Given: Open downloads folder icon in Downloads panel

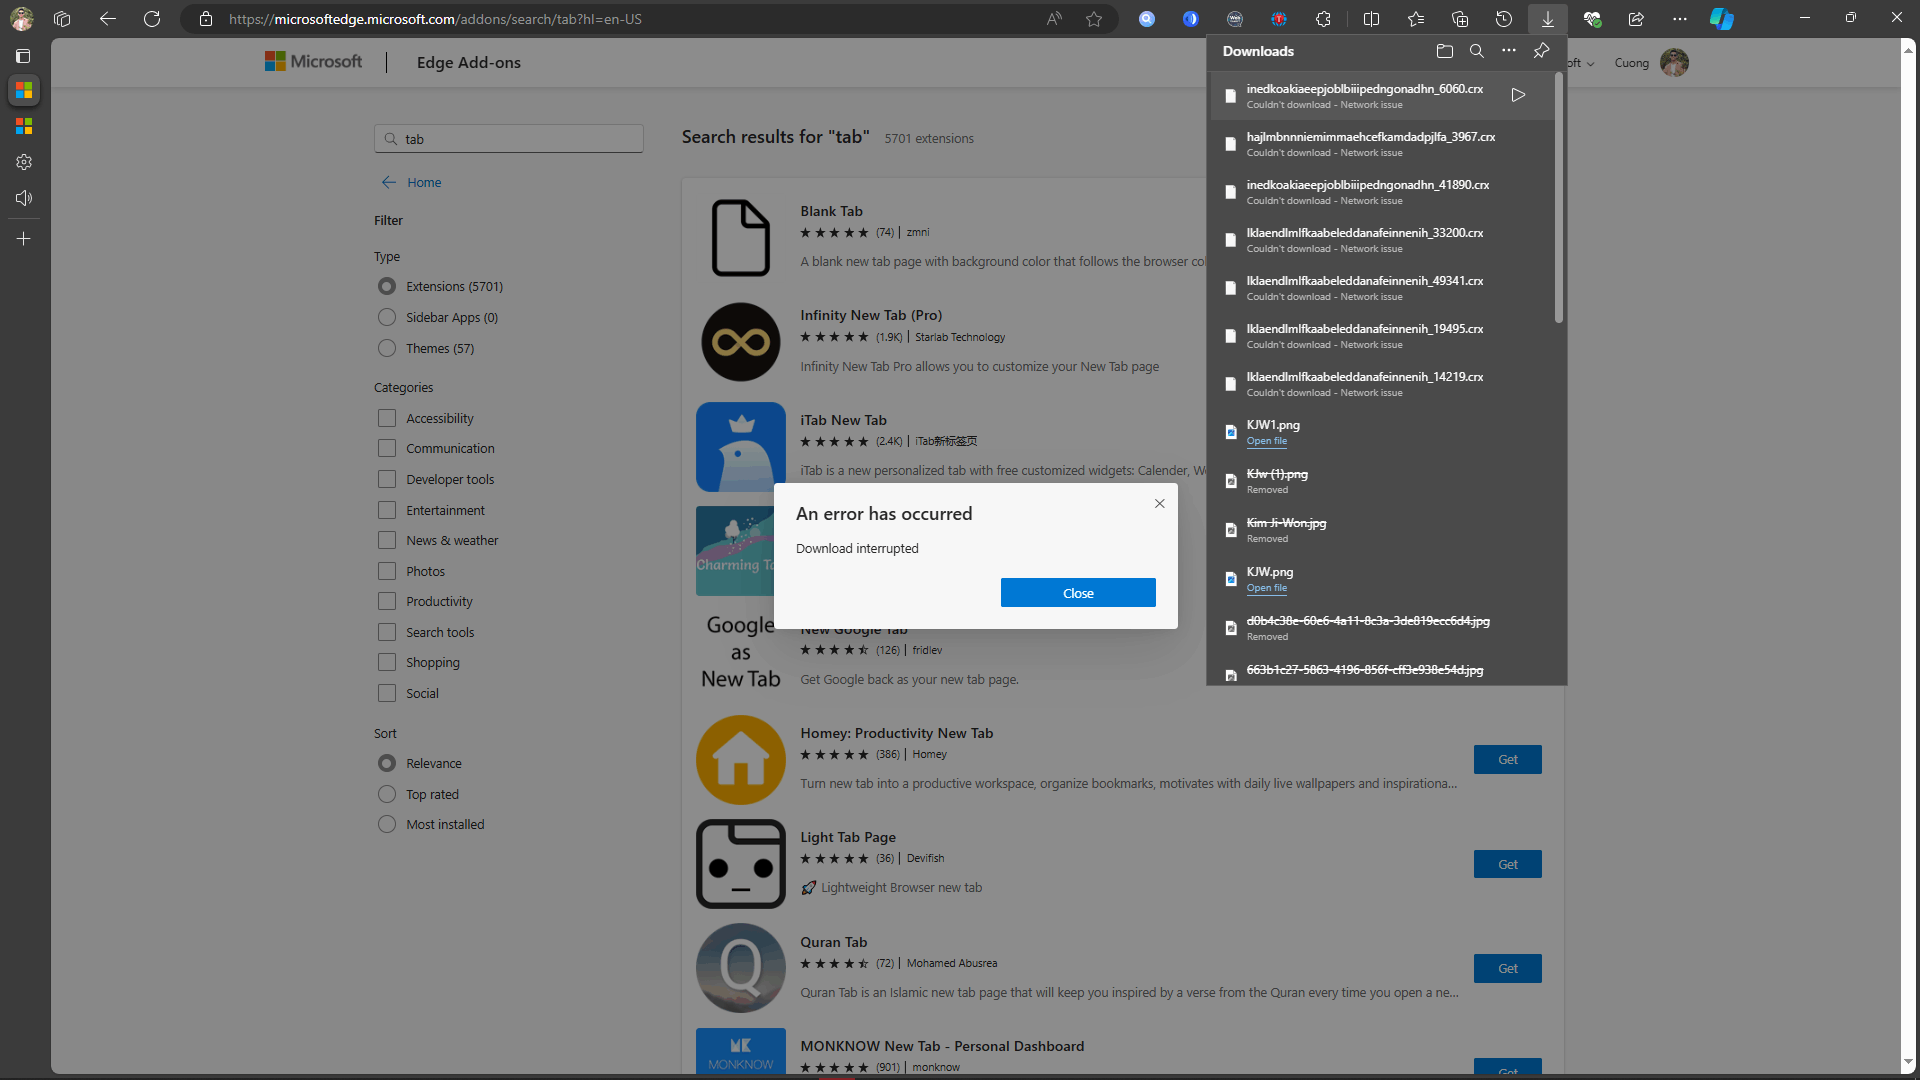Looking at the screenshot, I should click(1444, 51).
